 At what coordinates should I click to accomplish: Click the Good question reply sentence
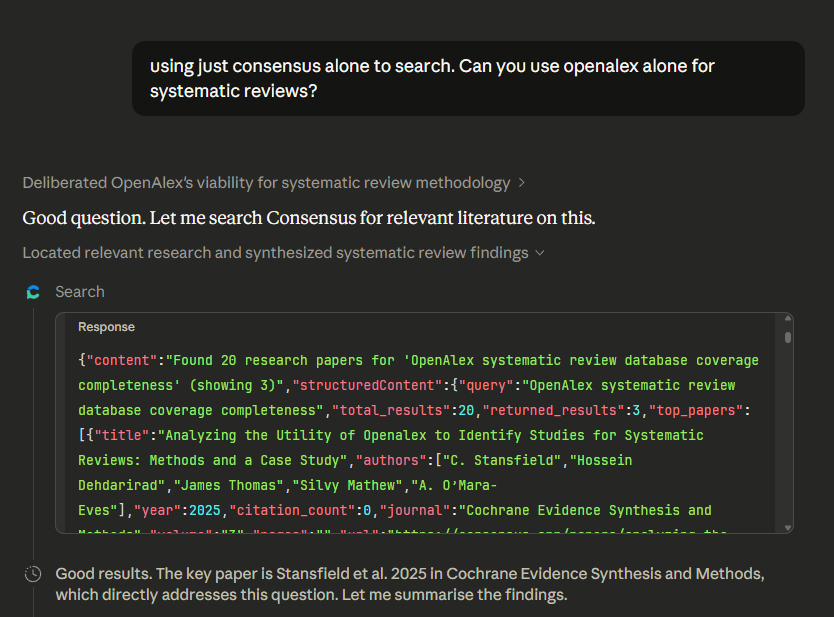coord(308,218)
